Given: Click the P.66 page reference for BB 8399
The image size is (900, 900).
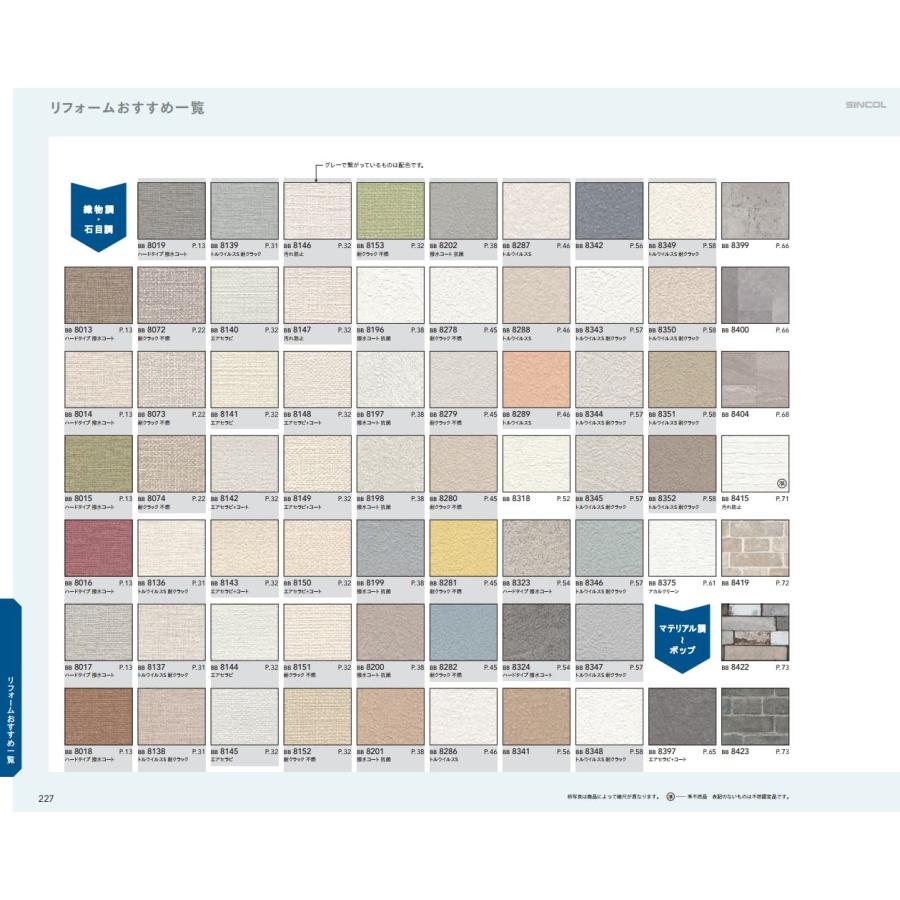Looking at the screenshot, I should [x=782, y=245].
